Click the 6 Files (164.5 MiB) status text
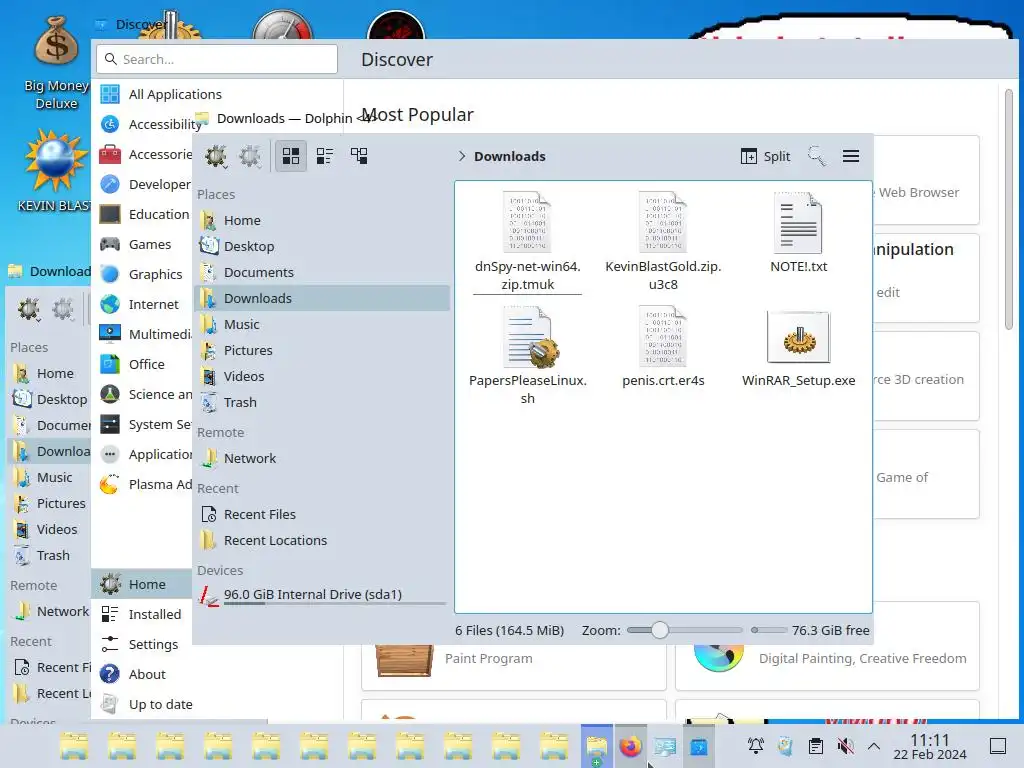The width and height of the screenshot is (1024, 768). [509, 630]
